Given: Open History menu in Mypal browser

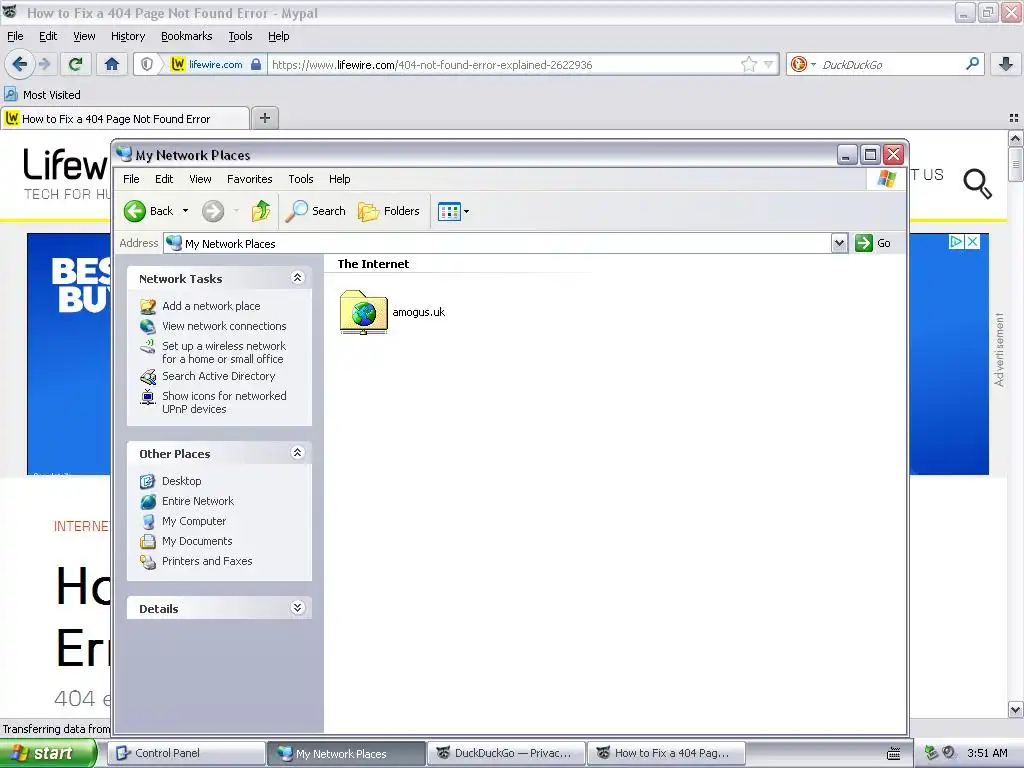Looking at the screenshot, I should click(128, 36).
